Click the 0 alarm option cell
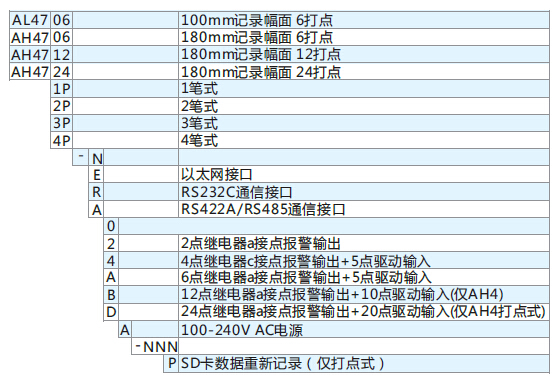 point(111,226)
